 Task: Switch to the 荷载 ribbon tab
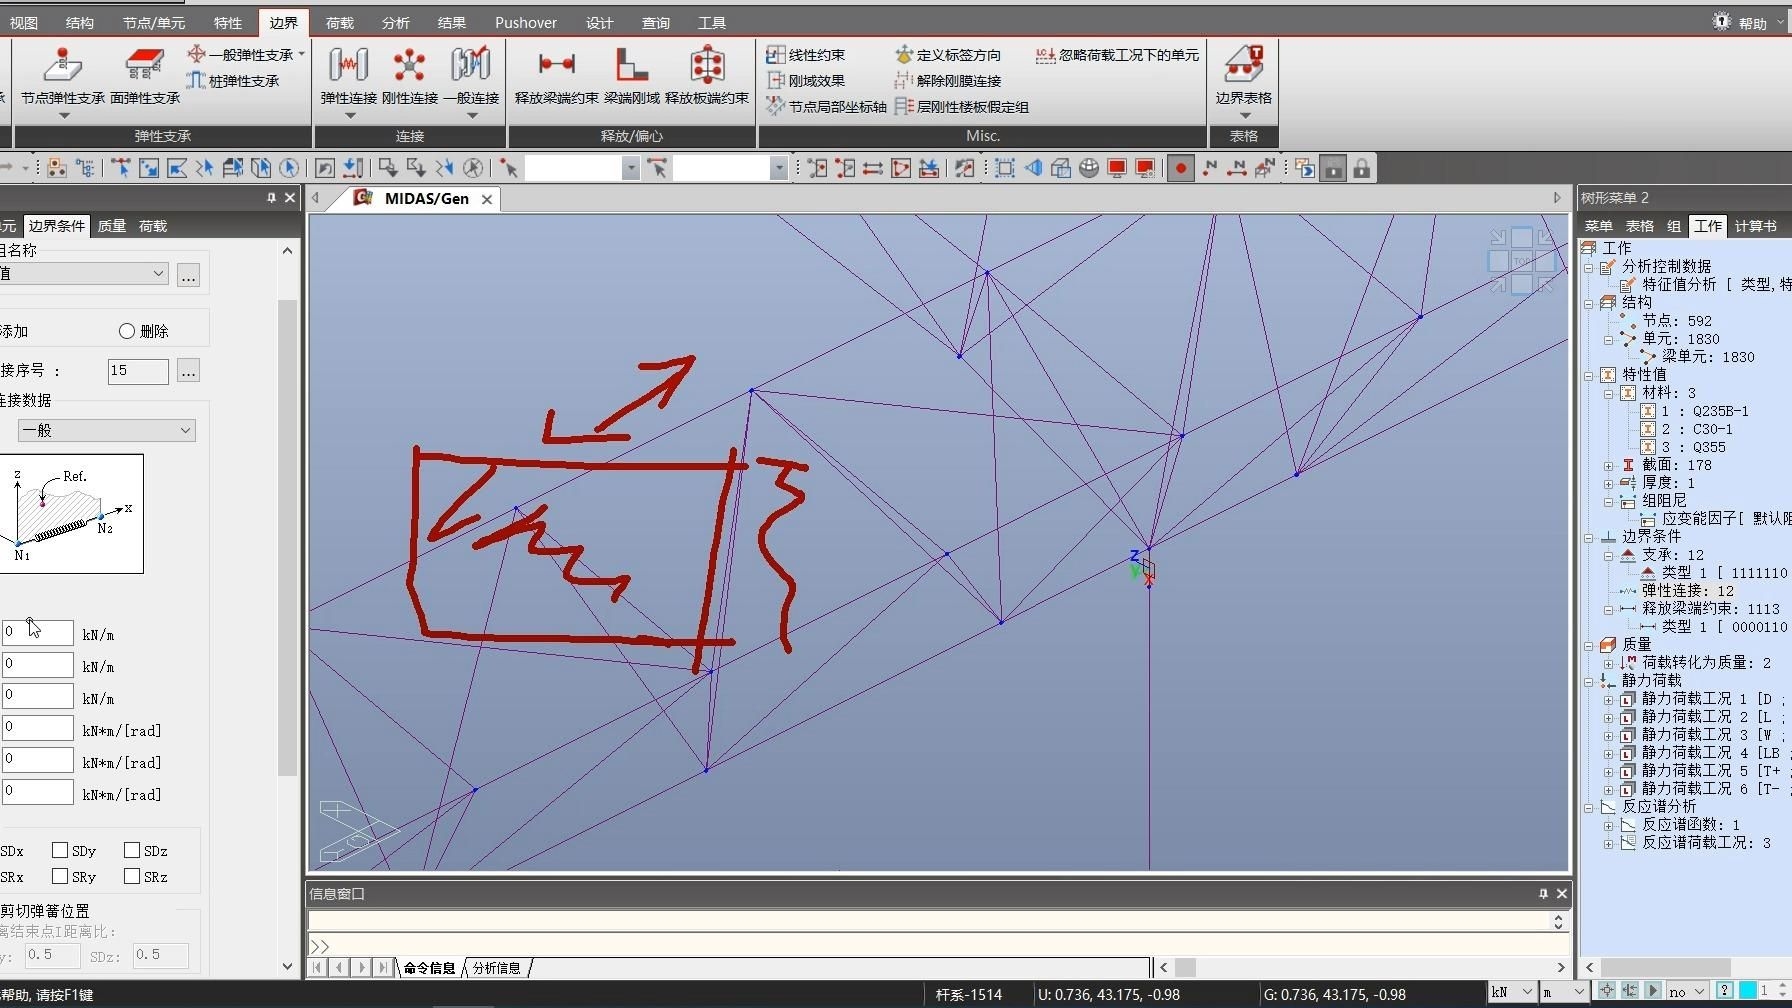point(339,22)
